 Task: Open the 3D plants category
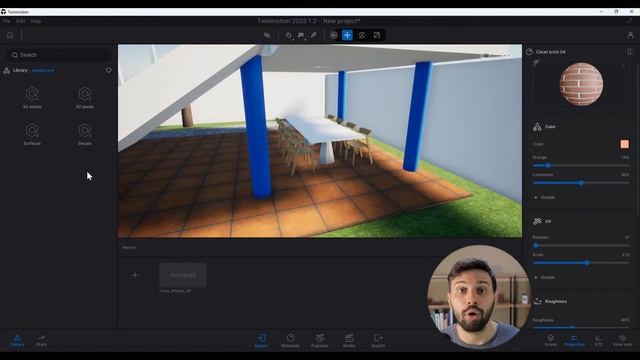pyautogui.click(x=85, y=98)
